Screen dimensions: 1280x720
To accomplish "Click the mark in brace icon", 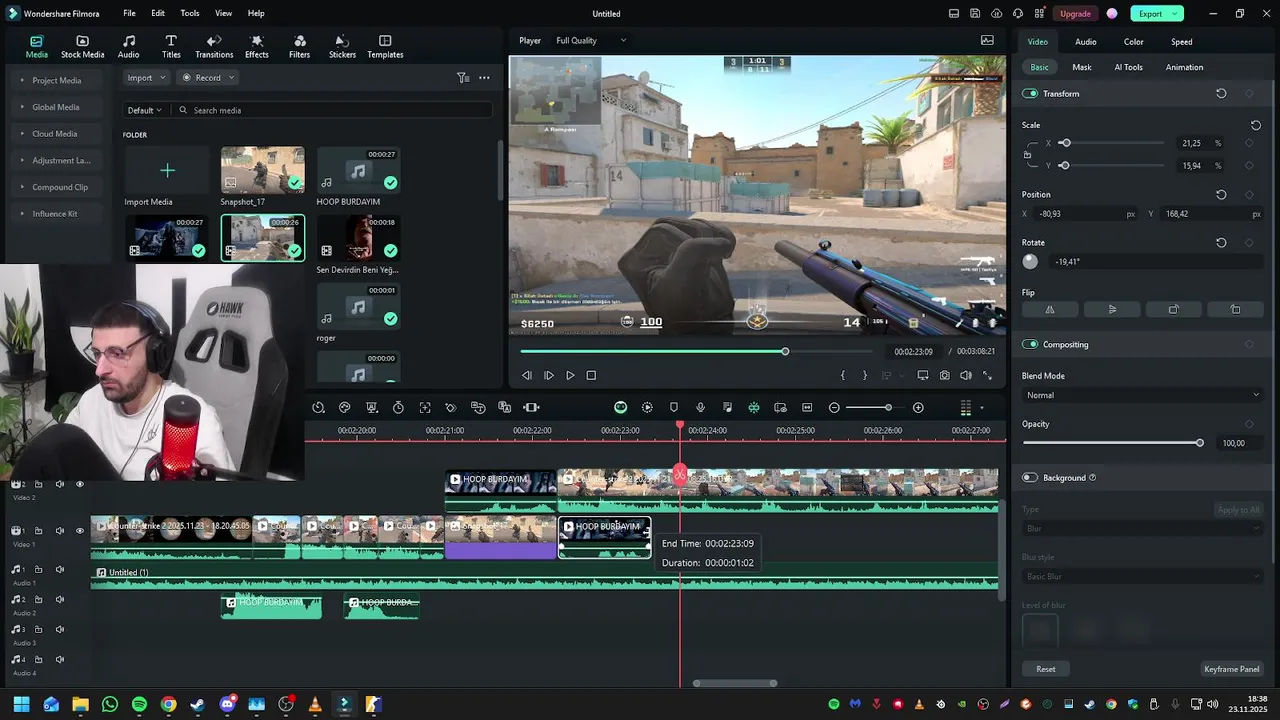I will [x=843, y=375].
